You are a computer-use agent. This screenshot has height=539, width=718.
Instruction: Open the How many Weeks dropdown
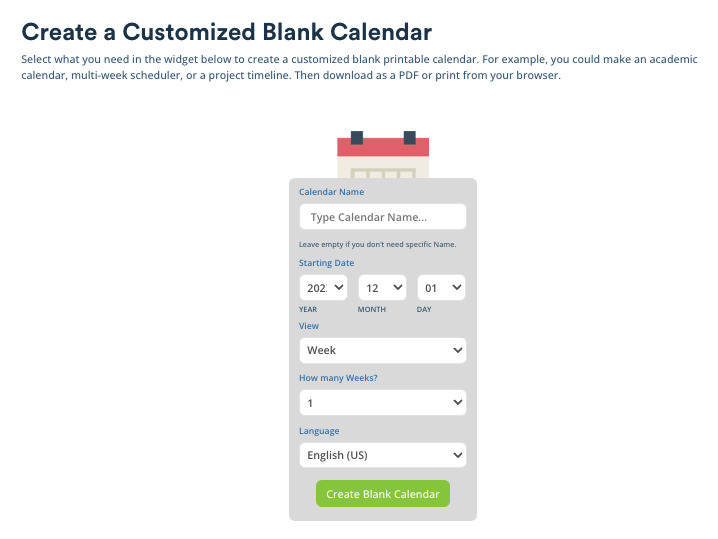[x=382, y=403]
